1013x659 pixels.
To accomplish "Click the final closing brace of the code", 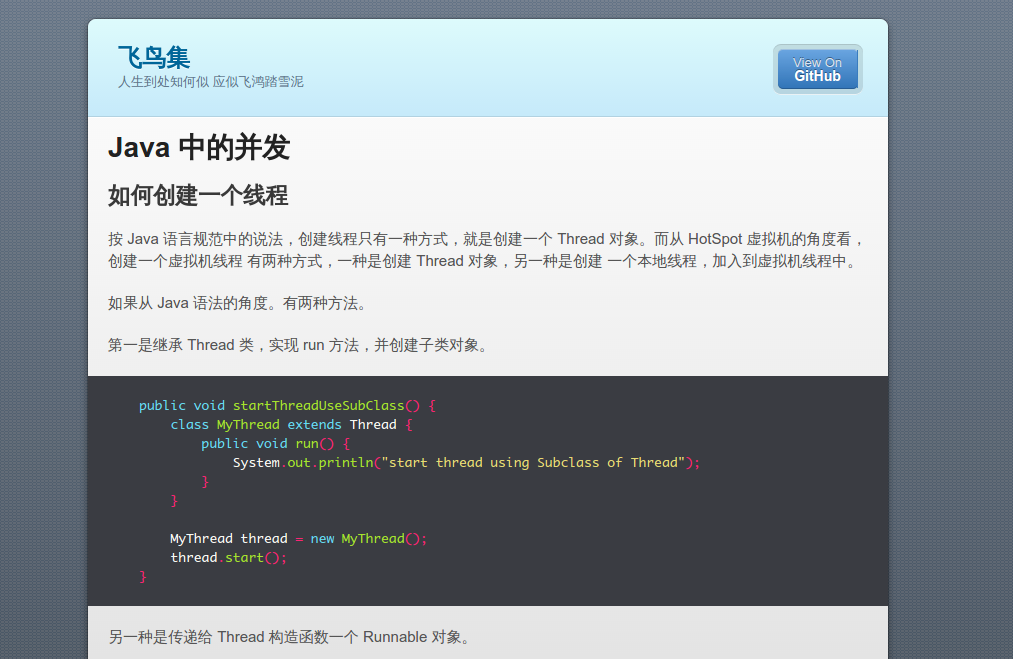I will pos(143,577).
